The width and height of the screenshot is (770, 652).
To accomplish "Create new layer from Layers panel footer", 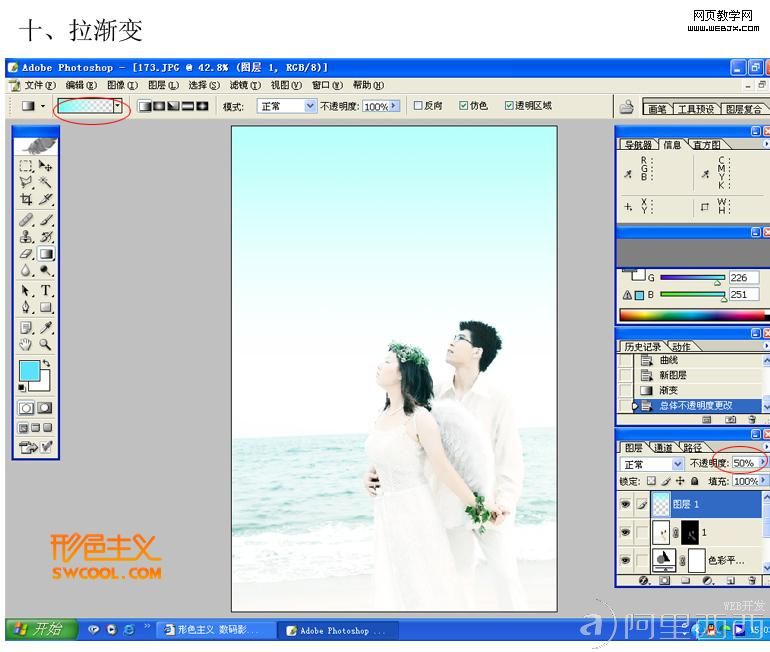I will pyautogui.click(x=731, y=580).
